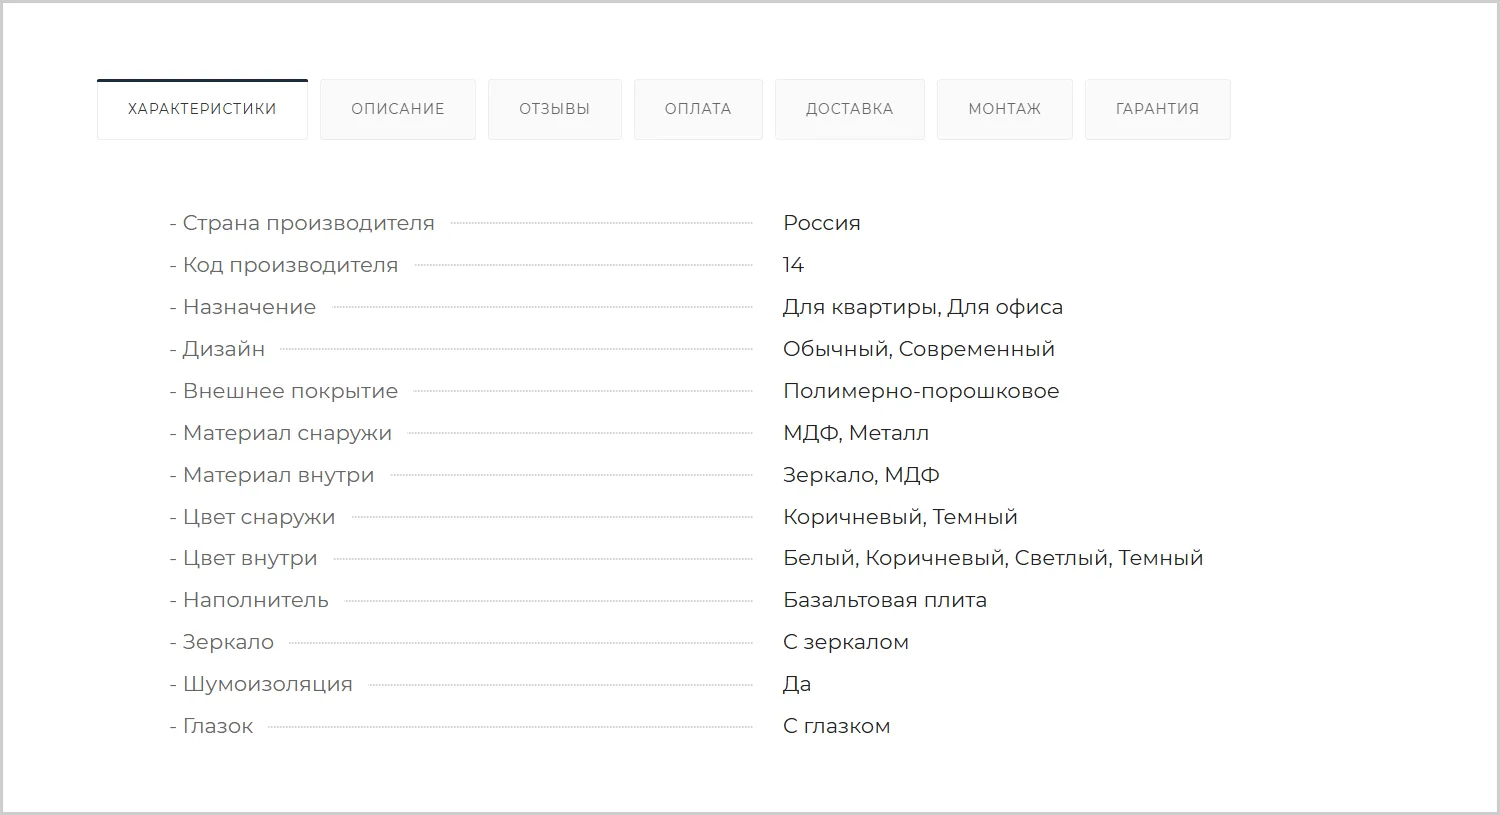Click the value Зеркало, МДФ
This screenshot has width=1500, height=815.
click(x=861, y=475)
